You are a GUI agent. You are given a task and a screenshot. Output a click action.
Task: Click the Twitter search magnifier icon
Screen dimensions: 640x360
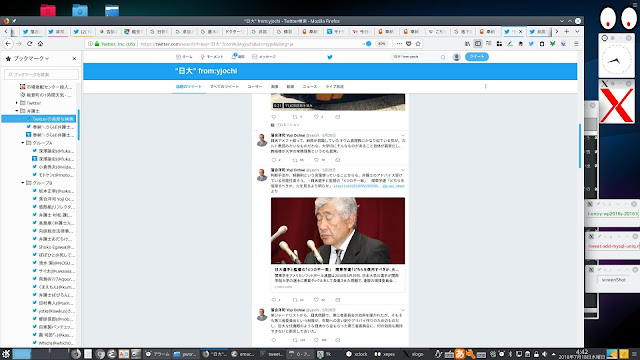pos(443,57)
